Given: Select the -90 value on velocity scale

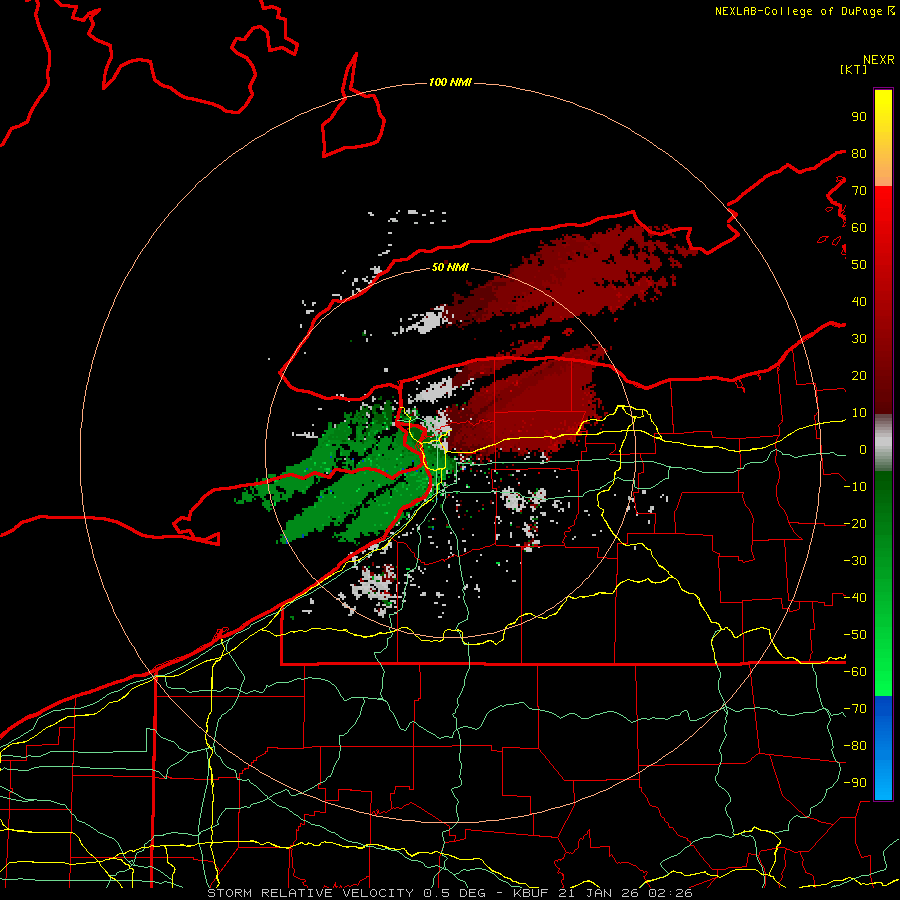Looking at the screenshot, I should 855,783.
